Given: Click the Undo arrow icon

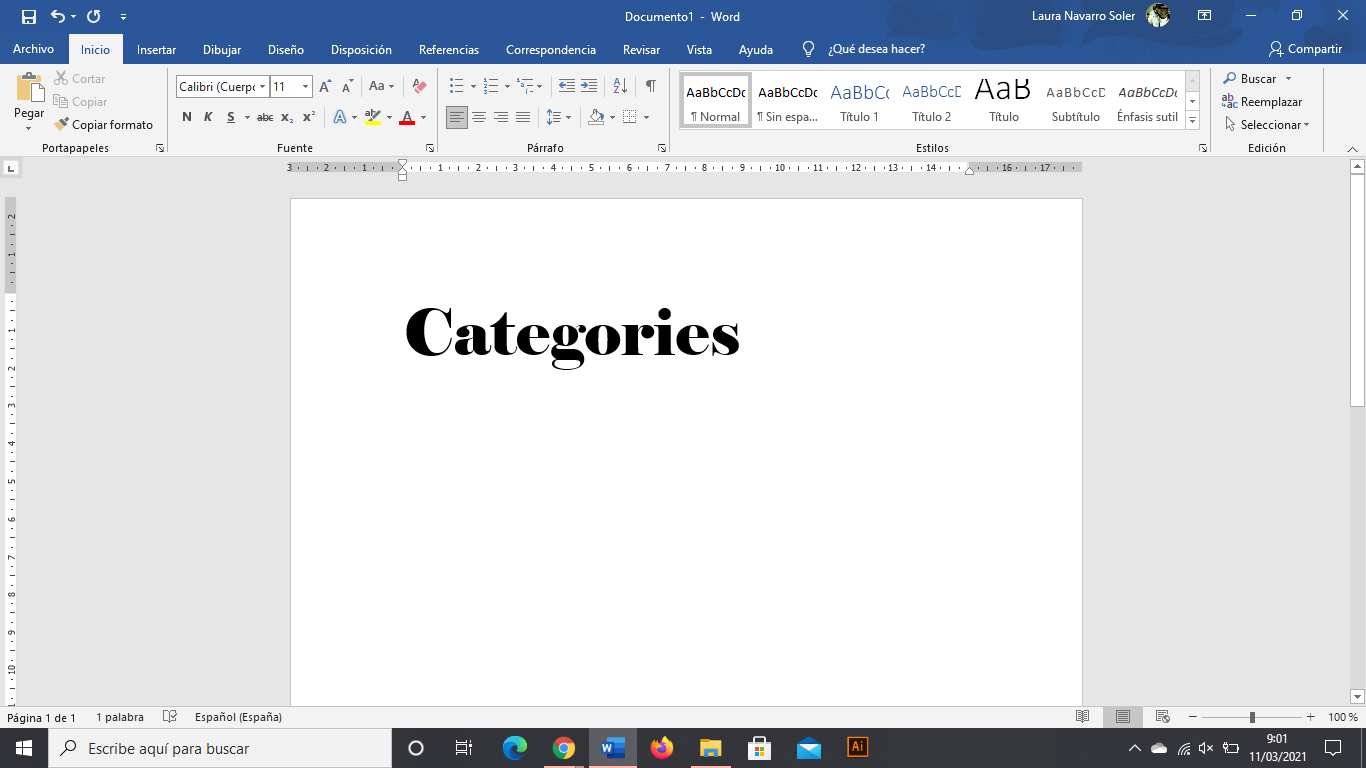Looking at the screenshot, I should pos(58,16).
